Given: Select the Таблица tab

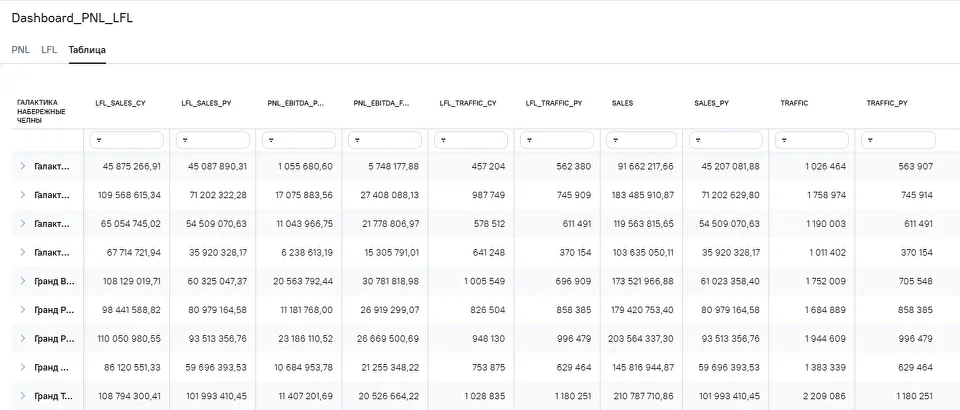Looking at the screenshot, I should coord(87,49).
